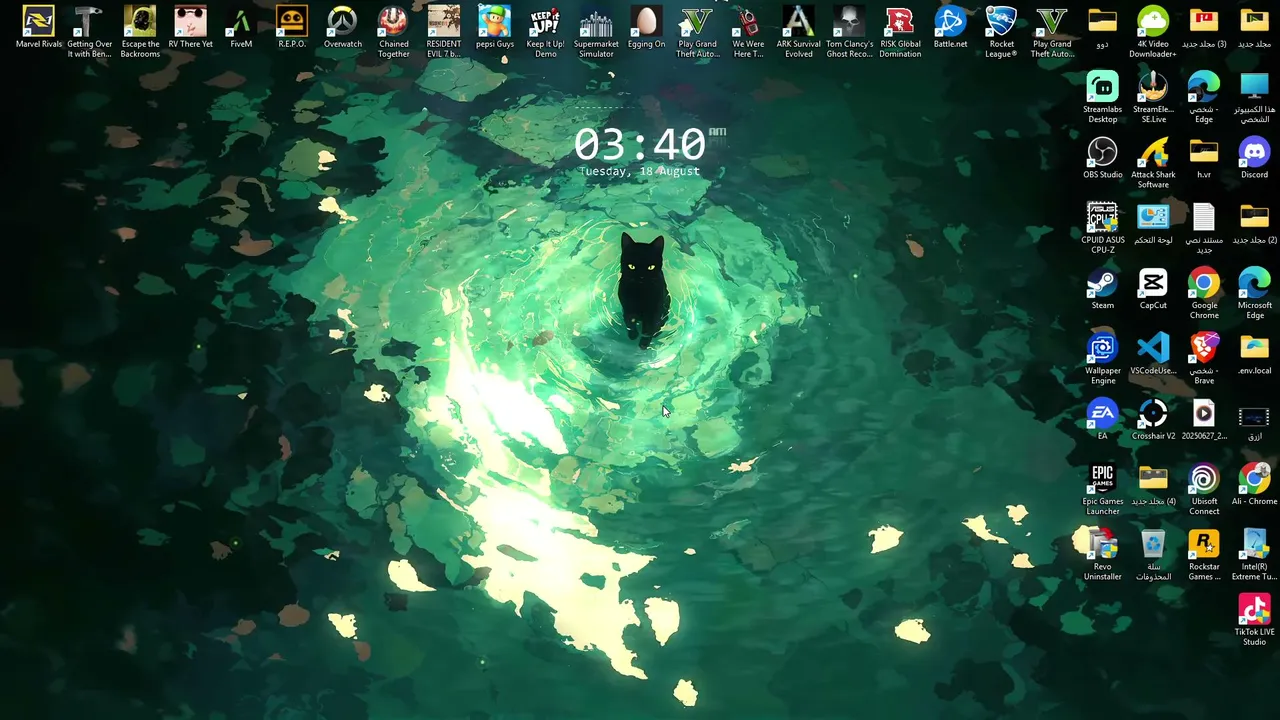This screenshot has width=1280, height=720.
Task: Click the 20250627_2 video file
Action: click(x=1204, y=420)
